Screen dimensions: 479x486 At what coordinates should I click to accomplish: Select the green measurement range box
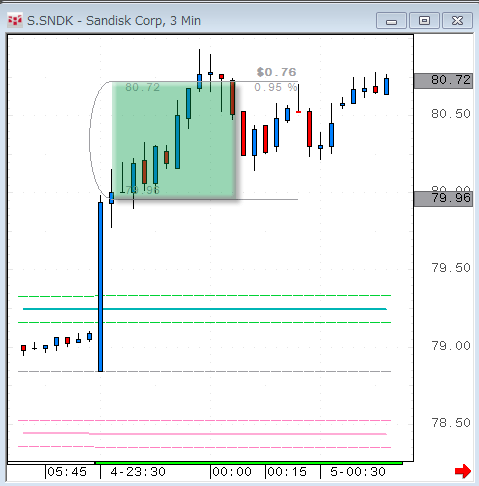click(x=173, y=140)
